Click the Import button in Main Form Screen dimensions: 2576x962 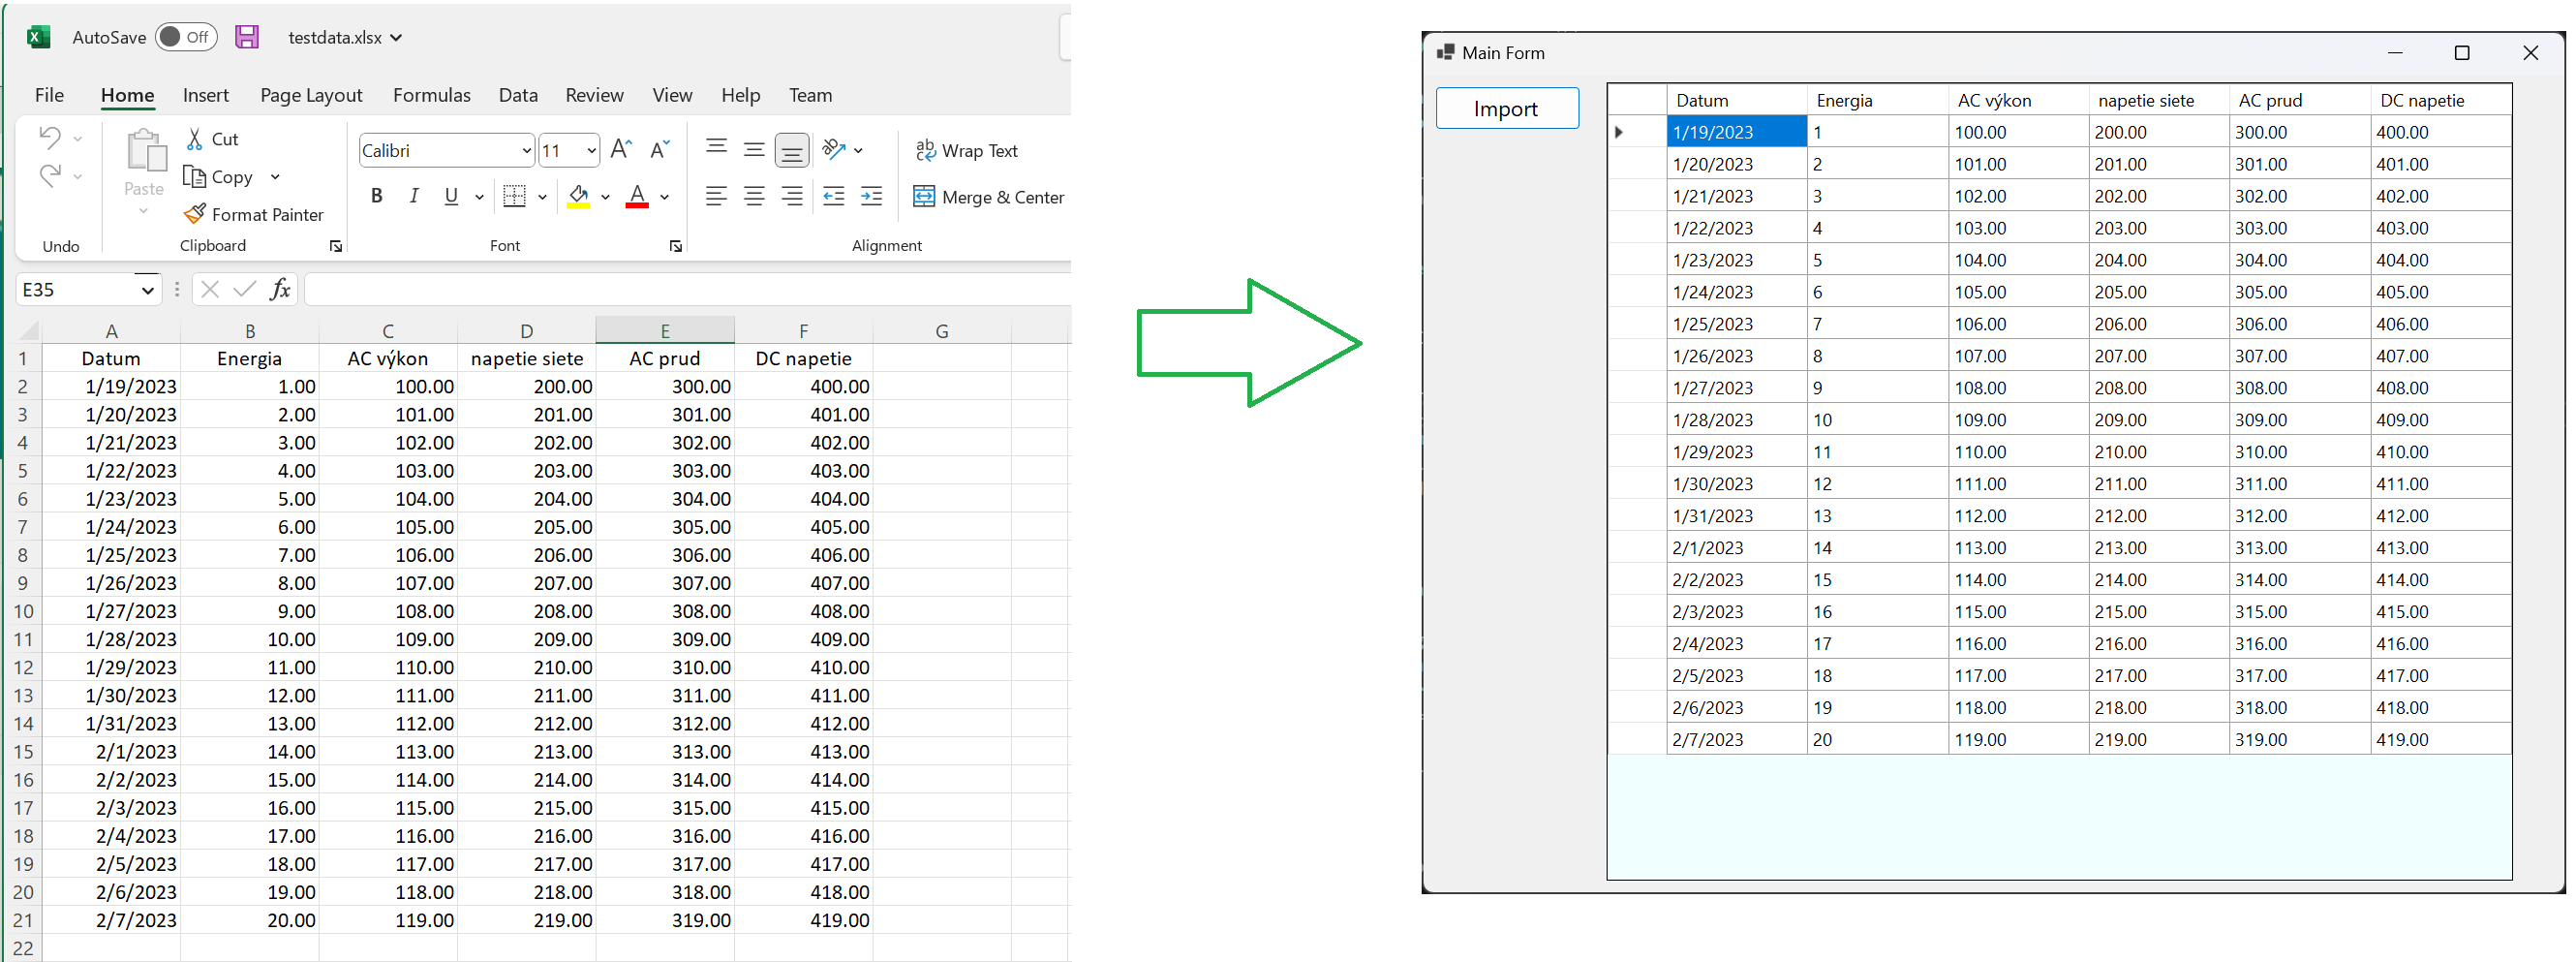pos(1507,108)
